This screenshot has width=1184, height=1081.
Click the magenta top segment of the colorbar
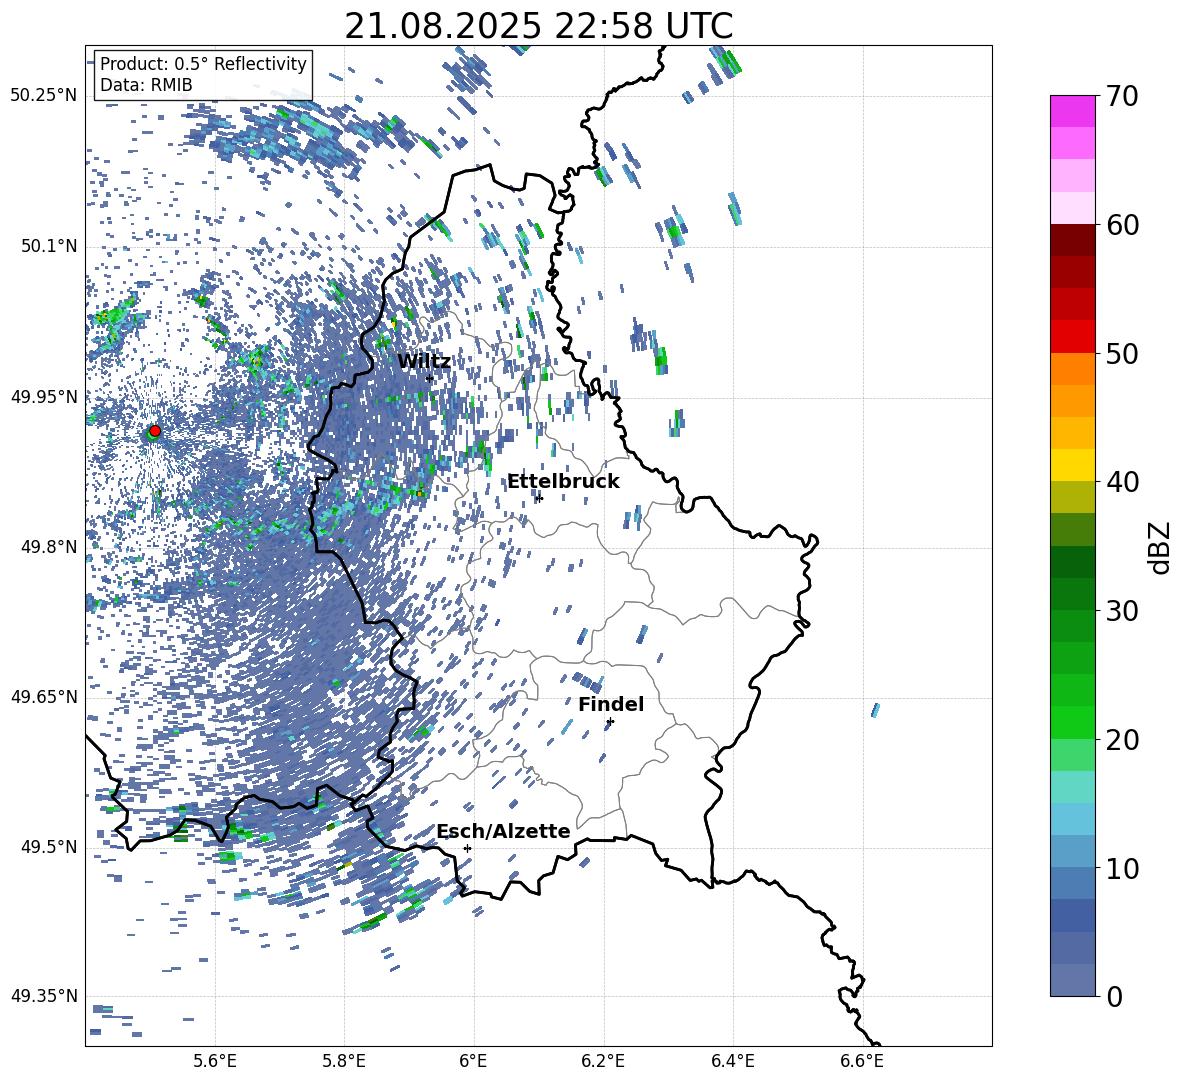coord(1072,112)
